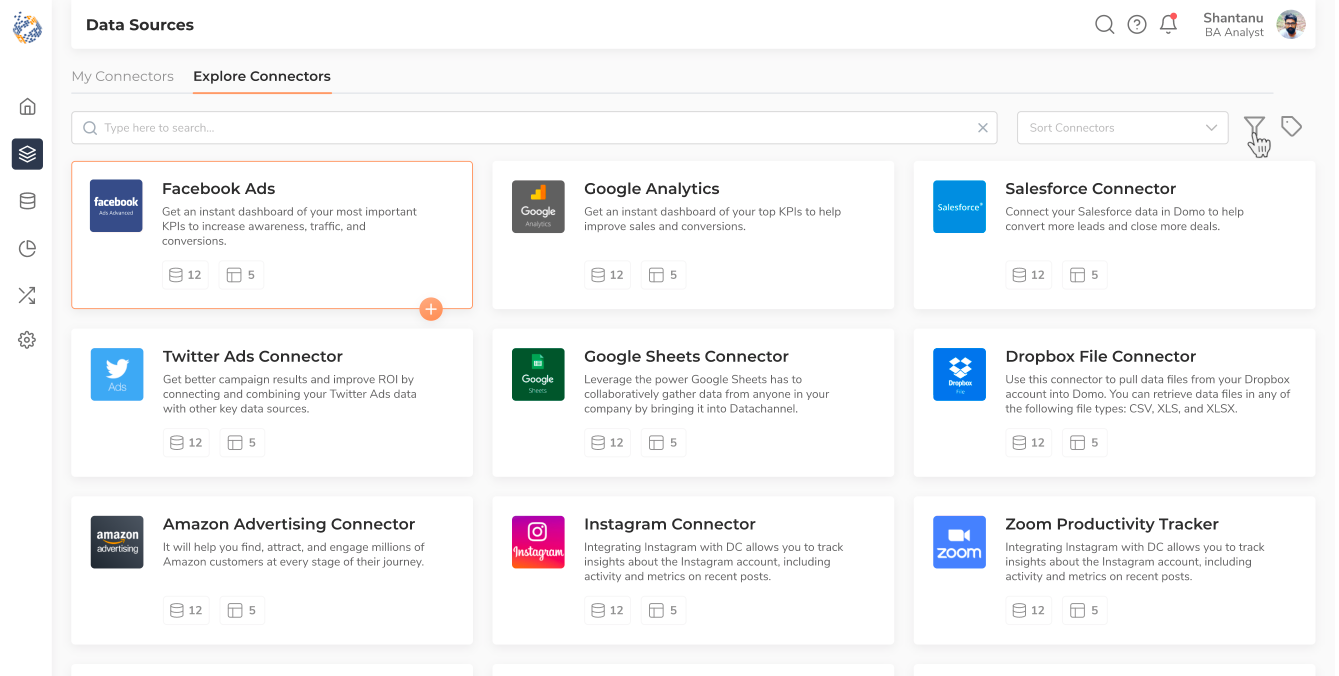
Task: Expand the Sort Connectors dropdown
Action: tap(1122, 127)
